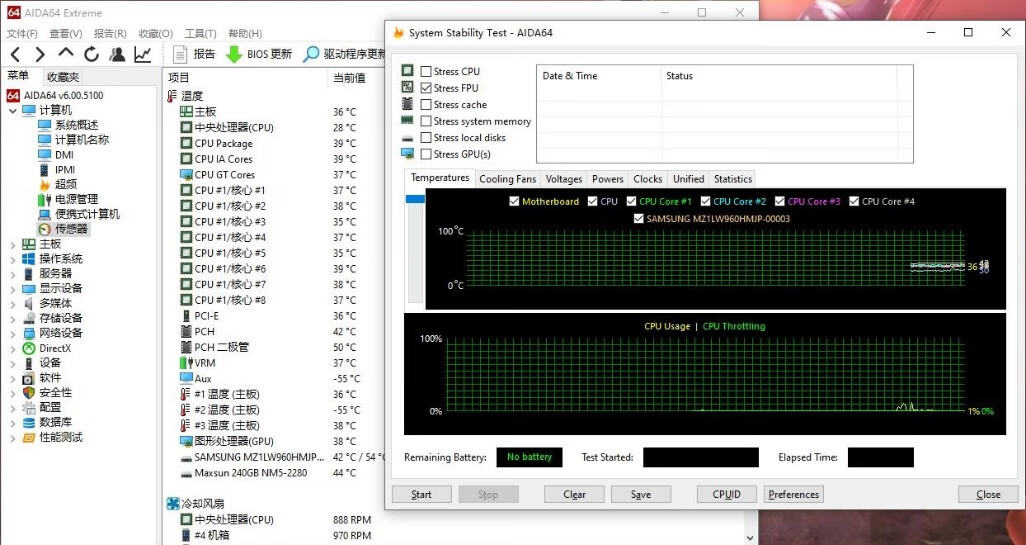Select 系统概述 in the tree
This screenshot has width=1026, height=545.
tap(76, 125)
